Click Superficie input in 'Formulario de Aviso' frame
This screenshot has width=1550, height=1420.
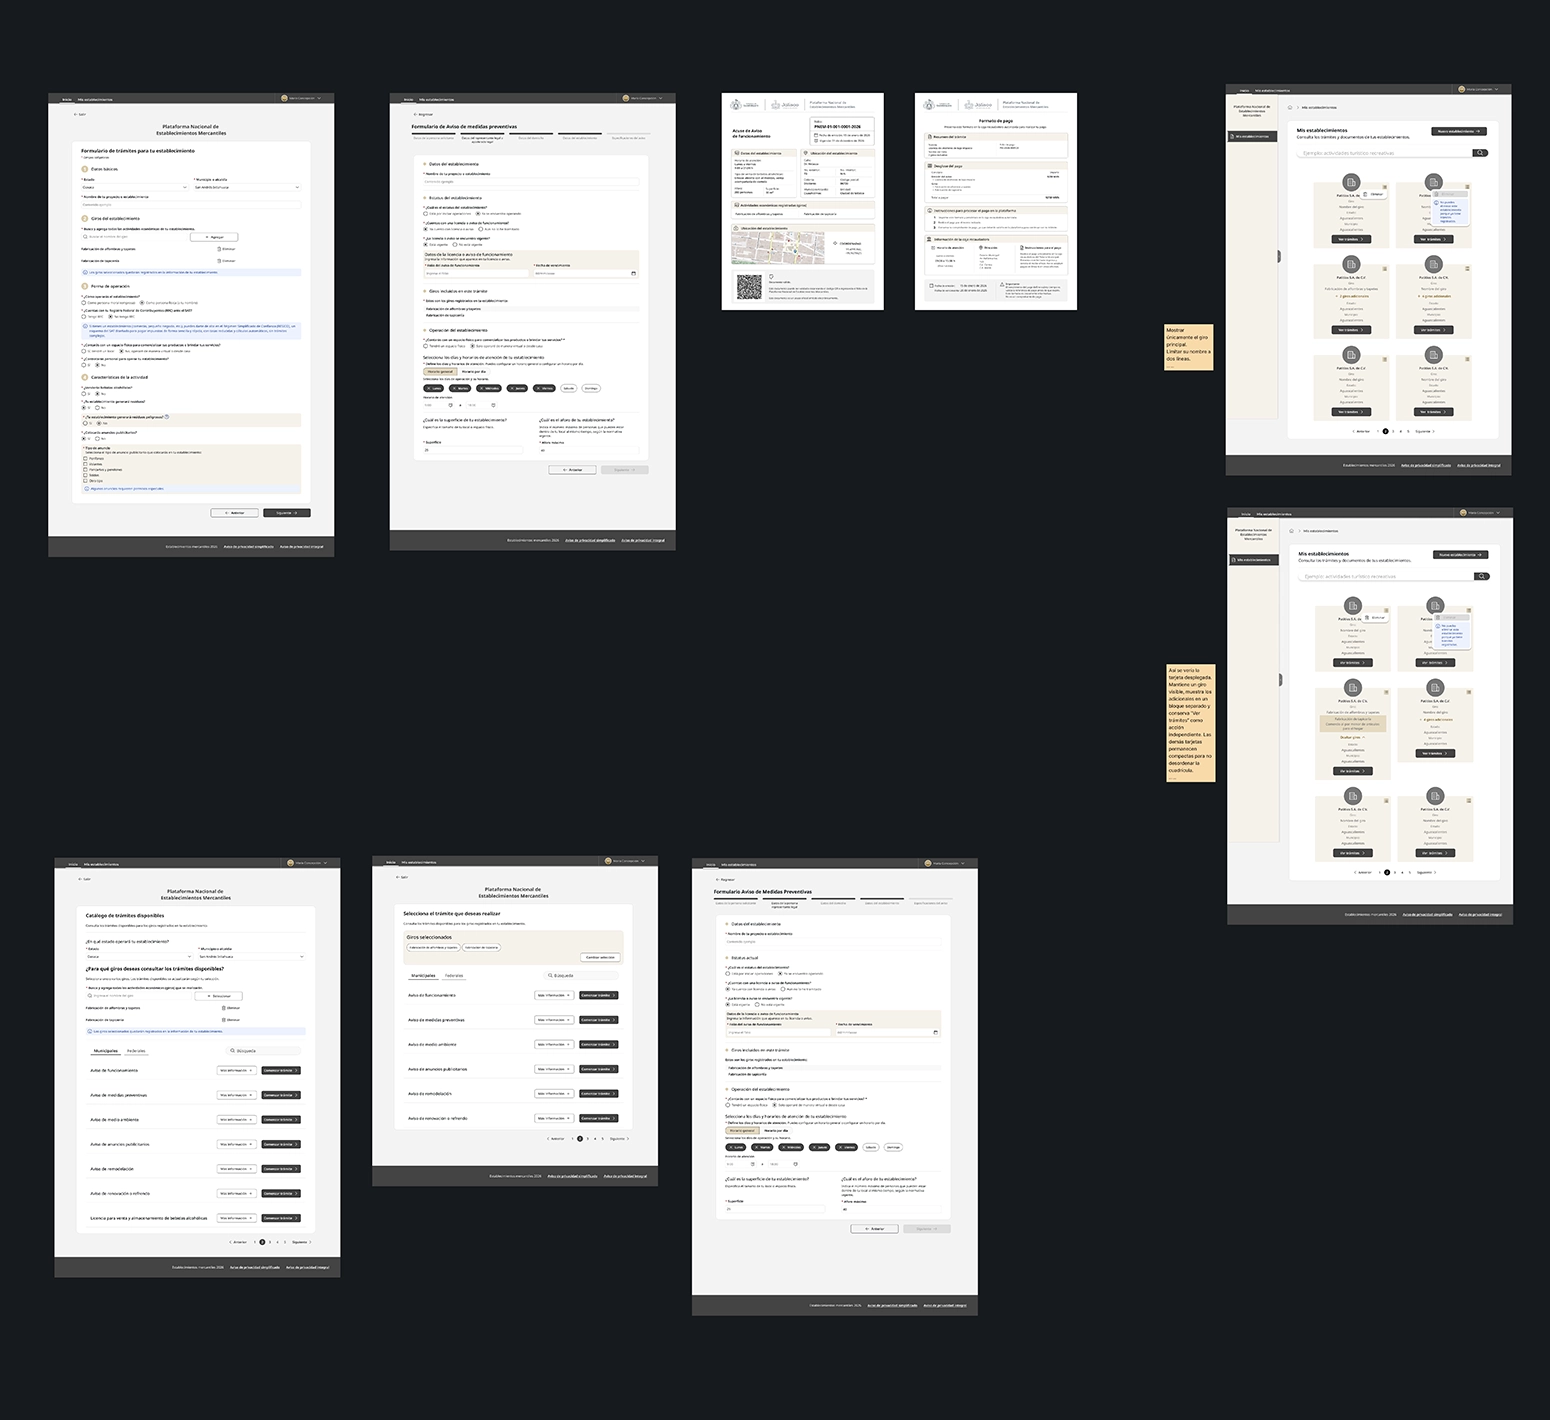pyautogui.click(x=472, y=450)
